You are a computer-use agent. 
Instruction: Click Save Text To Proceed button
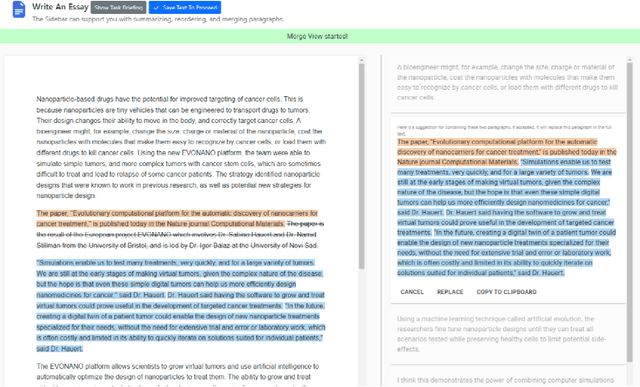(x=185, y=7)
